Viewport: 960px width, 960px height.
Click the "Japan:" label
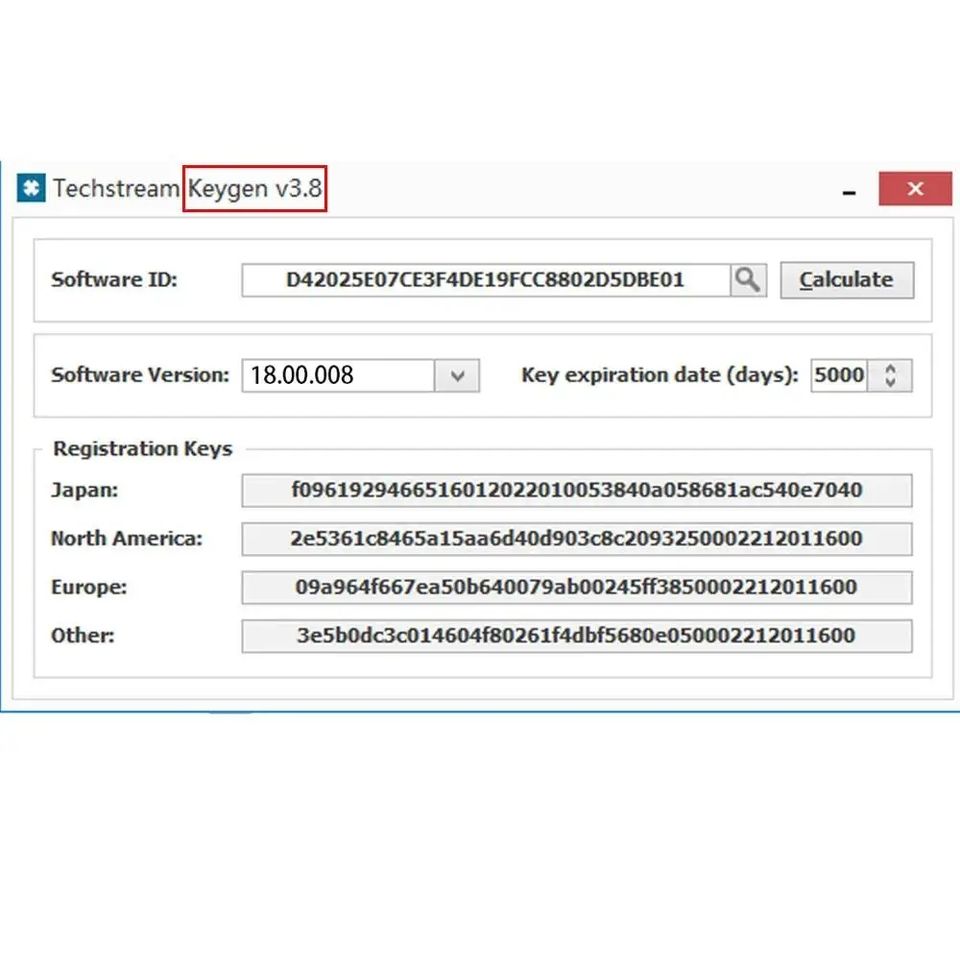click(84, 490)
